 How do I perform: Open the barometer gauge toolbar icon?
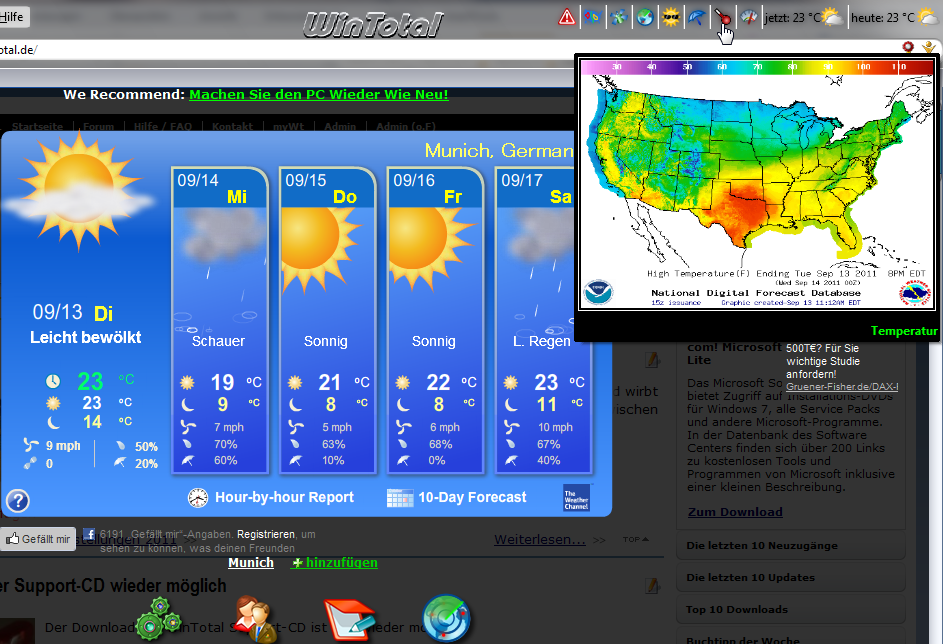(748, 17)
